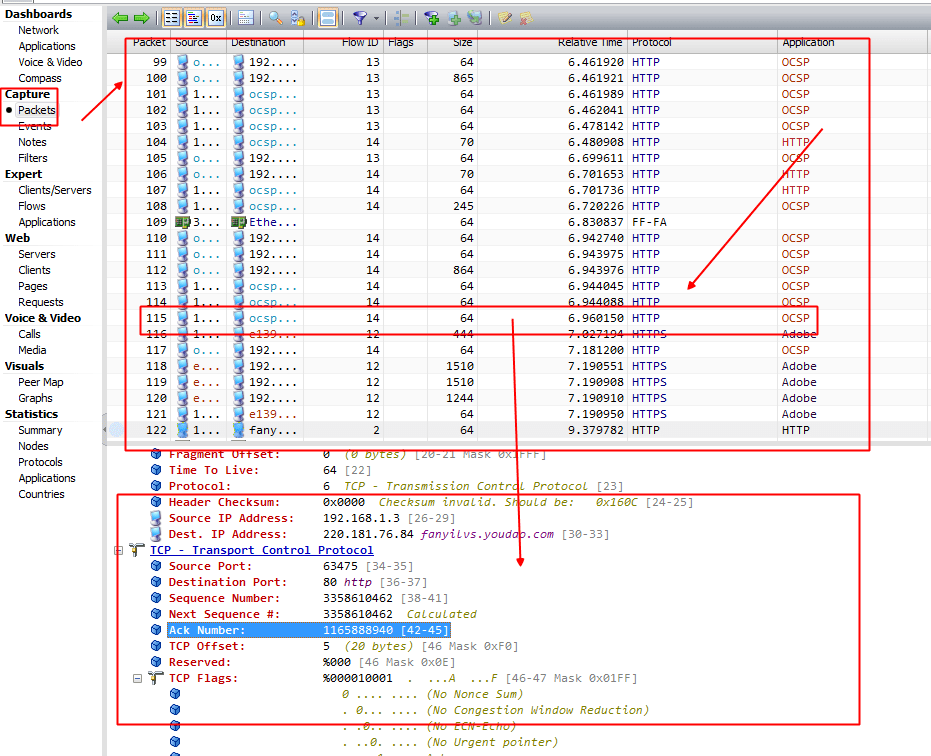Open the Statistics Summary view
931x756 pixels.
(40, 431)
